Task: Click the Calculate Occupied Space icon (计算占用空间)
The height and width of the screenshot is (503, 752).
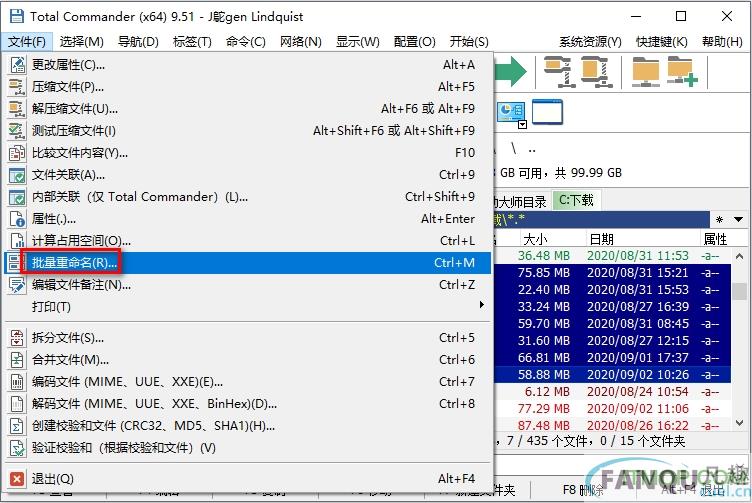Action: click(17, 241)
